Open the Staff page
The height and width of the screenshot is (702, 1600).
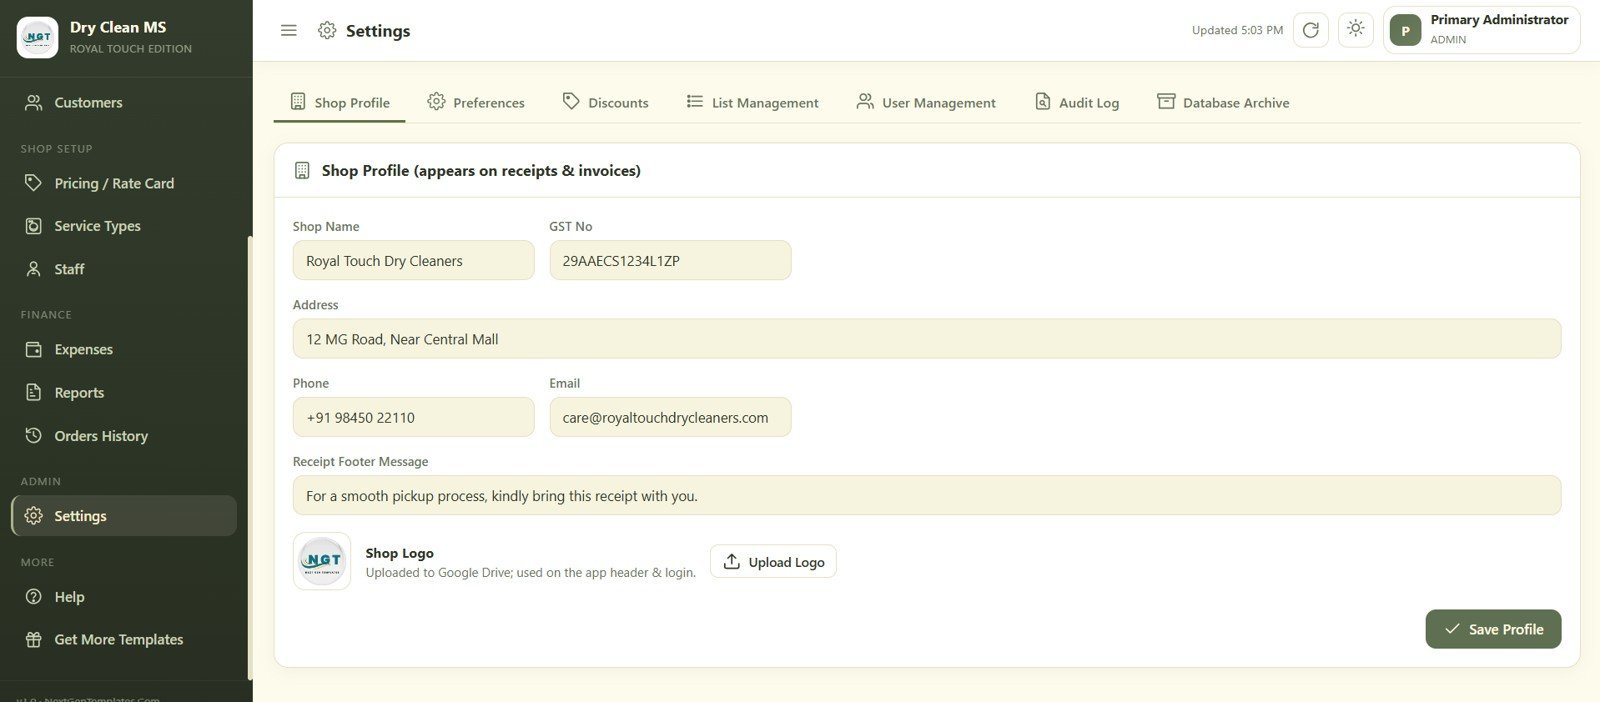tap(124, 269)
